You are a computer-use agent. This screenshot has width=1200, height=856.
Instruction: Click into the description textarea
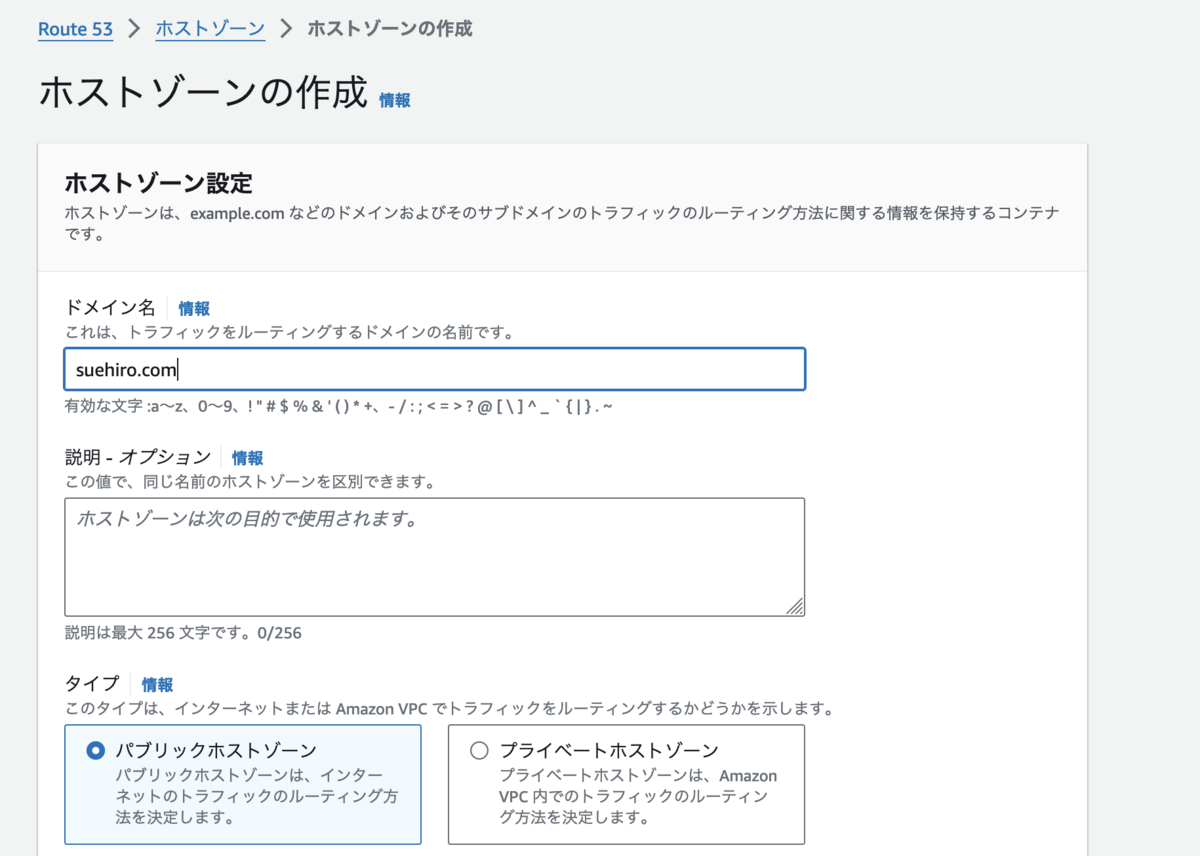pyautogui.click(x=435, y=557)
